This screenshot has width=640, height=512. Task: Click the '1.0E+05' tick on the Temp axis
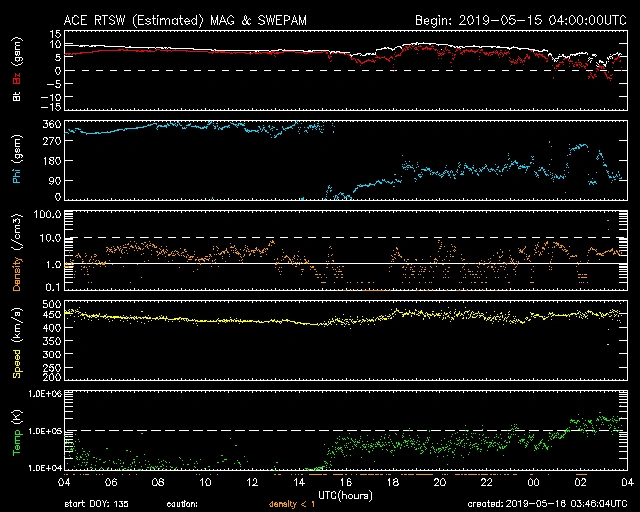coord(45,432)
